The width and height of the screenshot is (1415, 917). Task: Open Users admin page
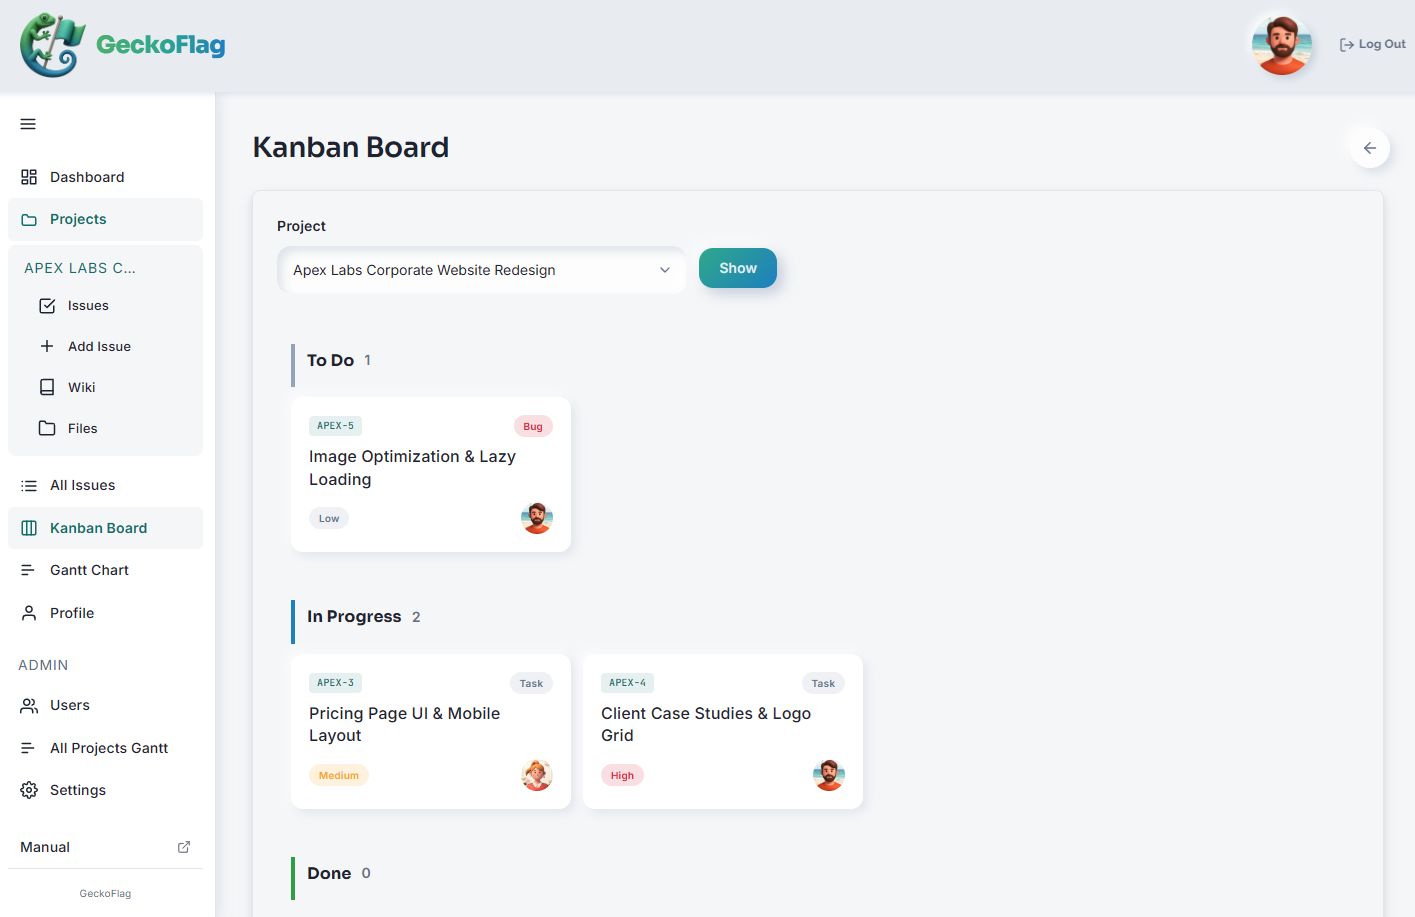[105, 705]
